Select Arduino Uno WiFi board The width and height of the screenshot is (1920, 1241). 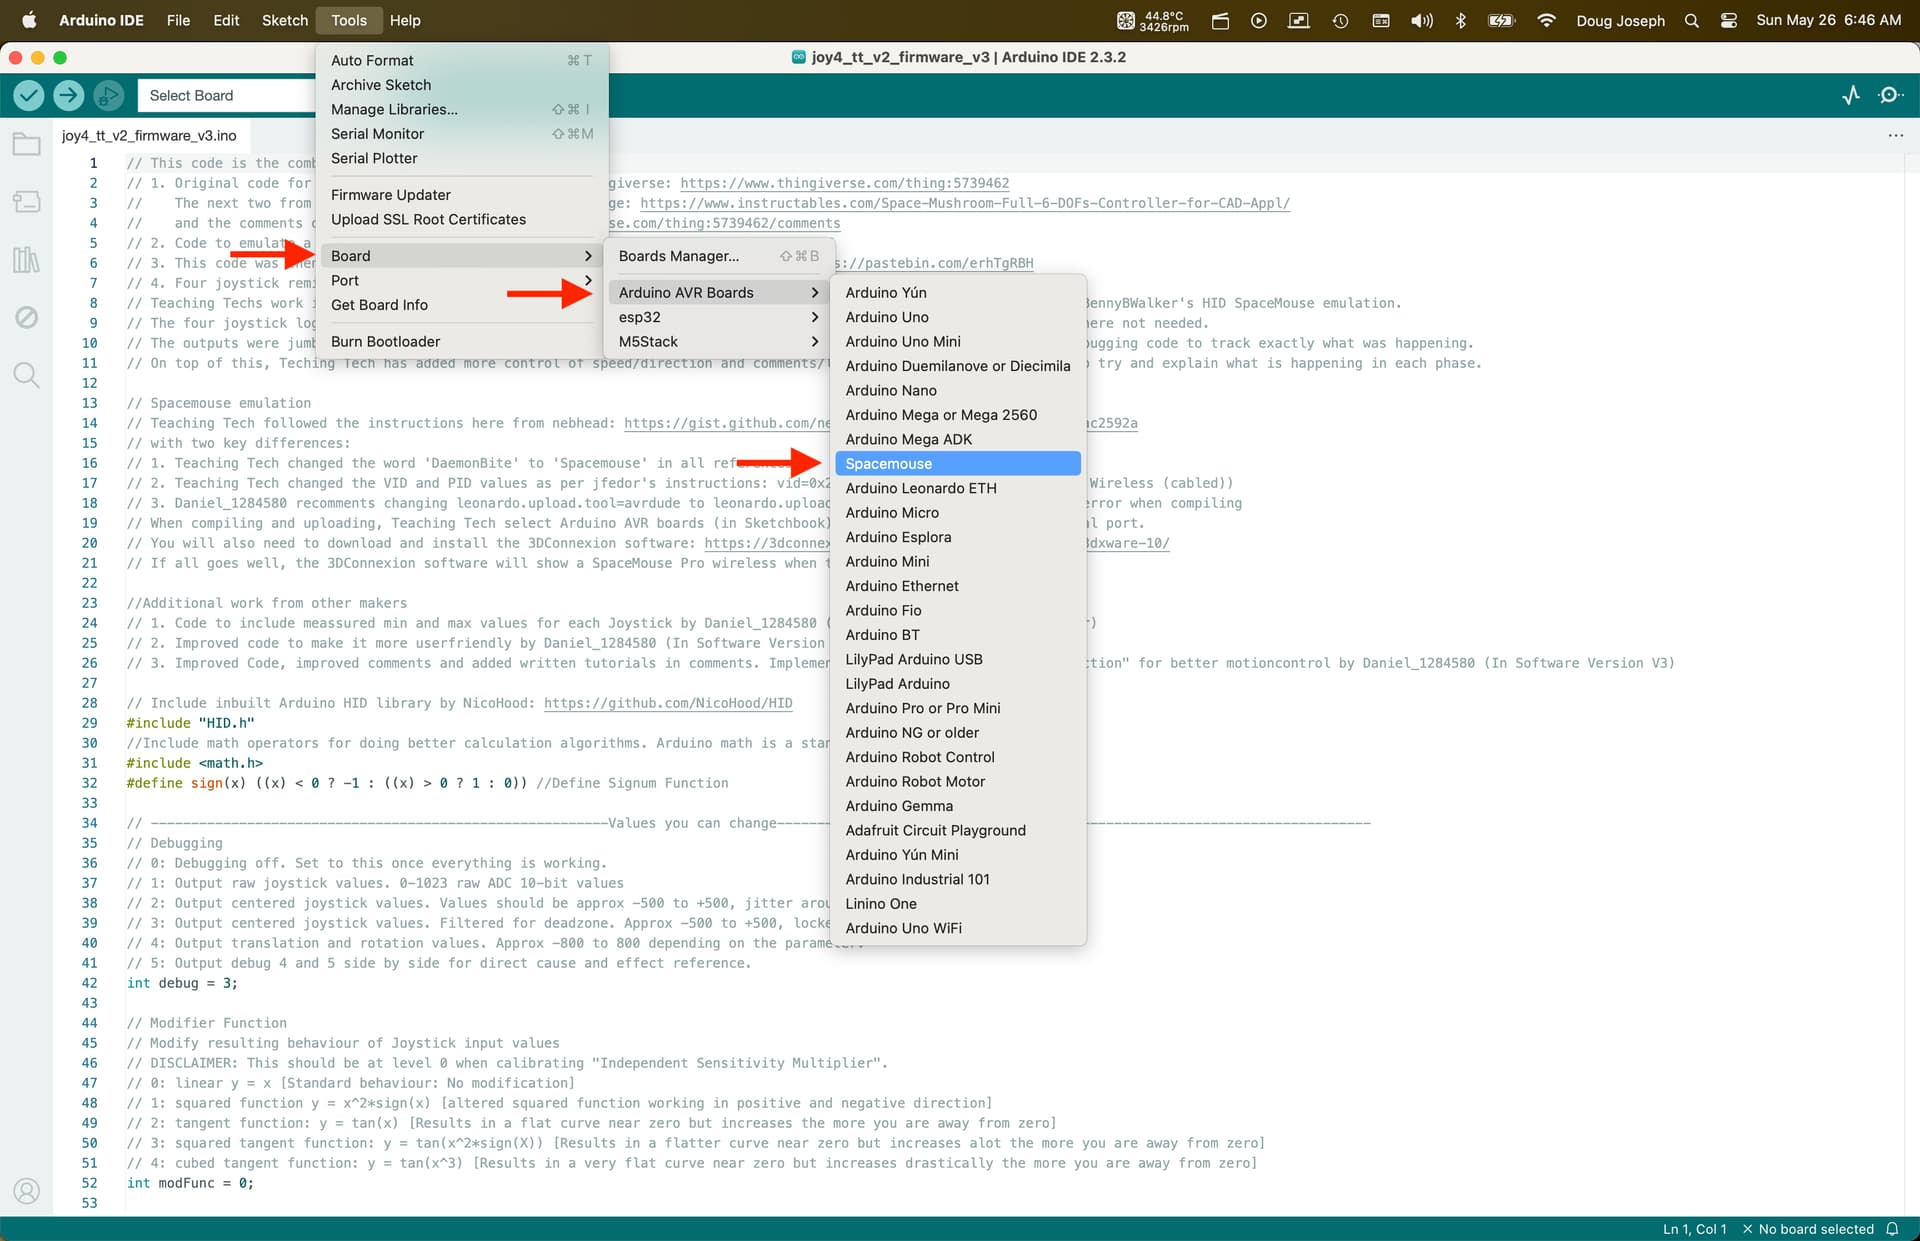[x=957, y=929]
